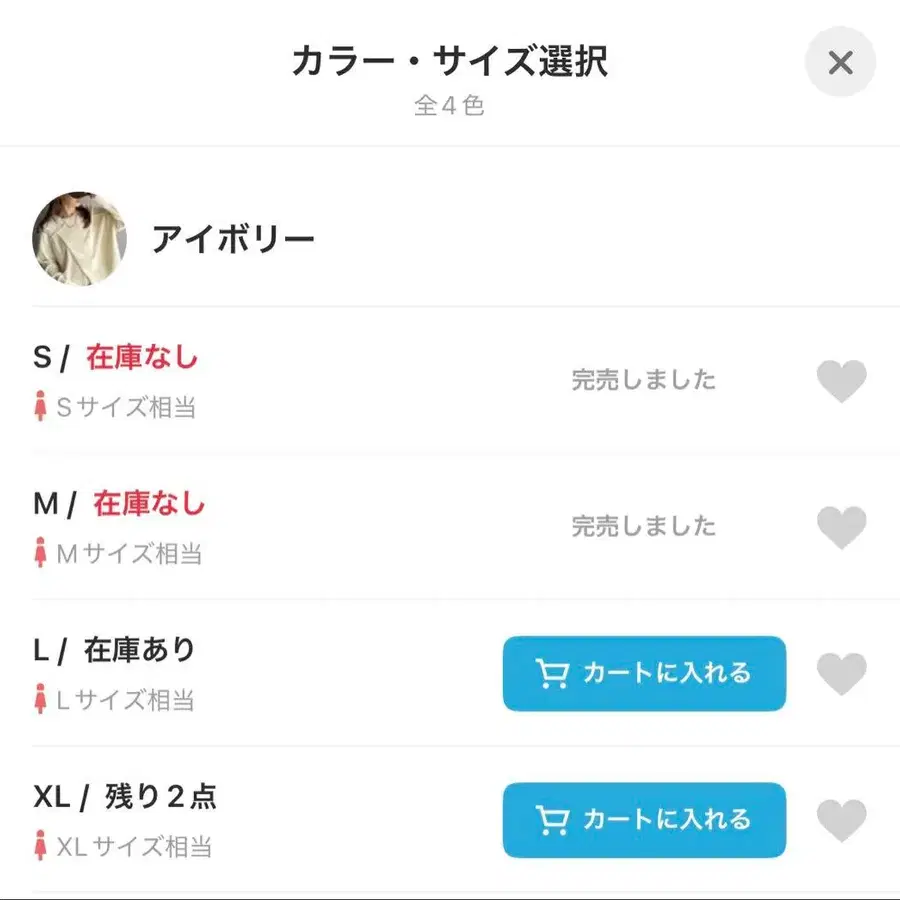
Task: Add XL size to cart
Action: pyautogui.click(x=644, y=820)
